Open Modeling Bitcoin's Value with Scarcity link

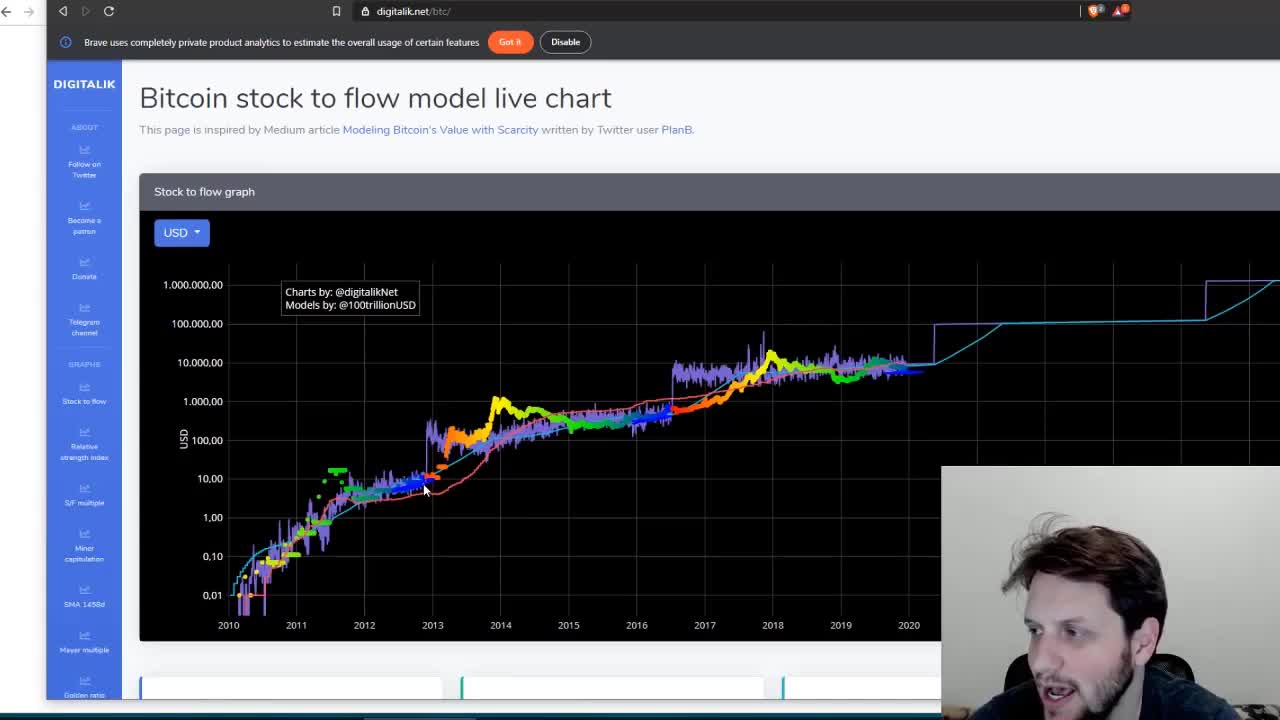[x=440, y=130]
